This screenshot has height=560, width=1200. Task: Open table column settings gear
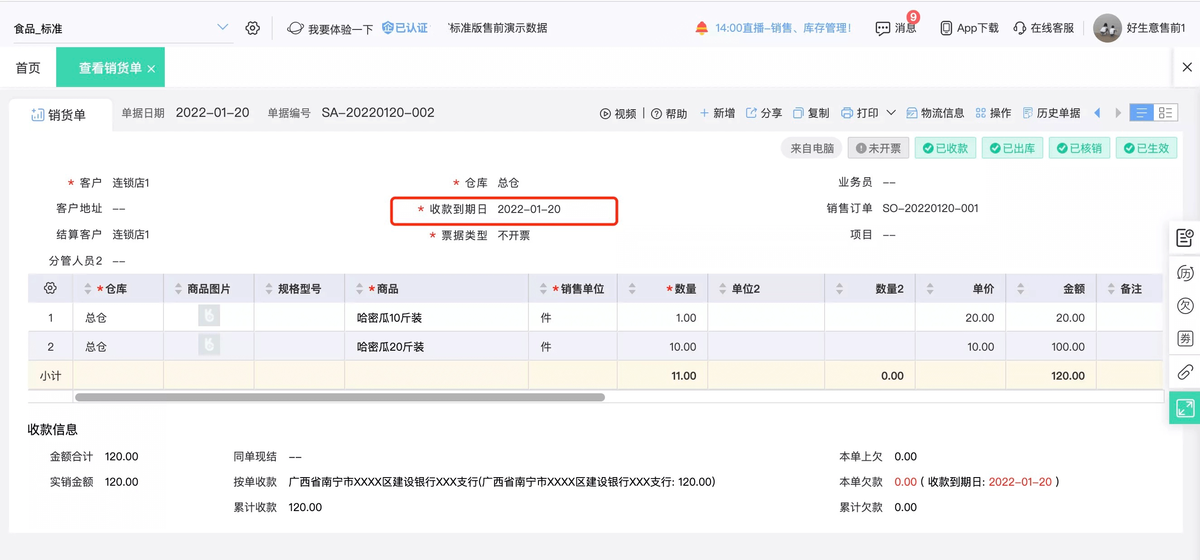click(50, 288)
